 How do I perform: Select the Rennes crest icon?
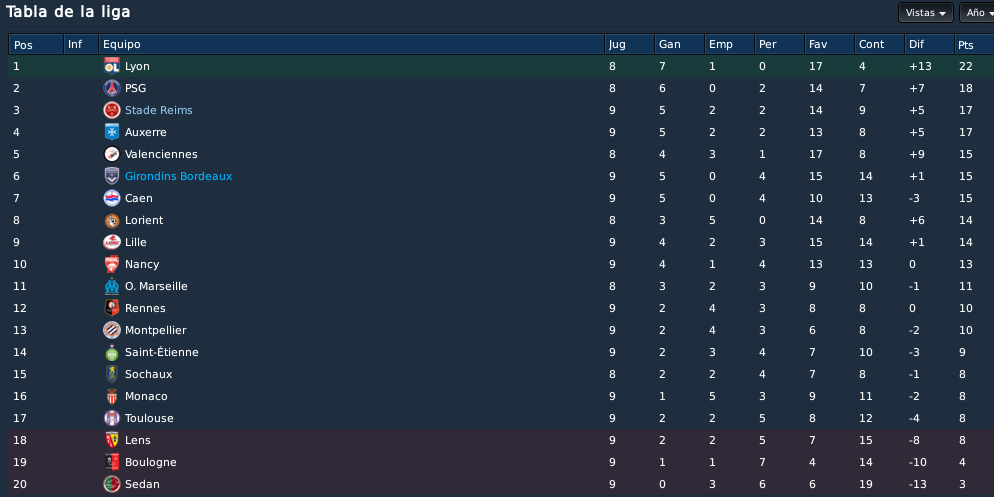pos(112,308)
